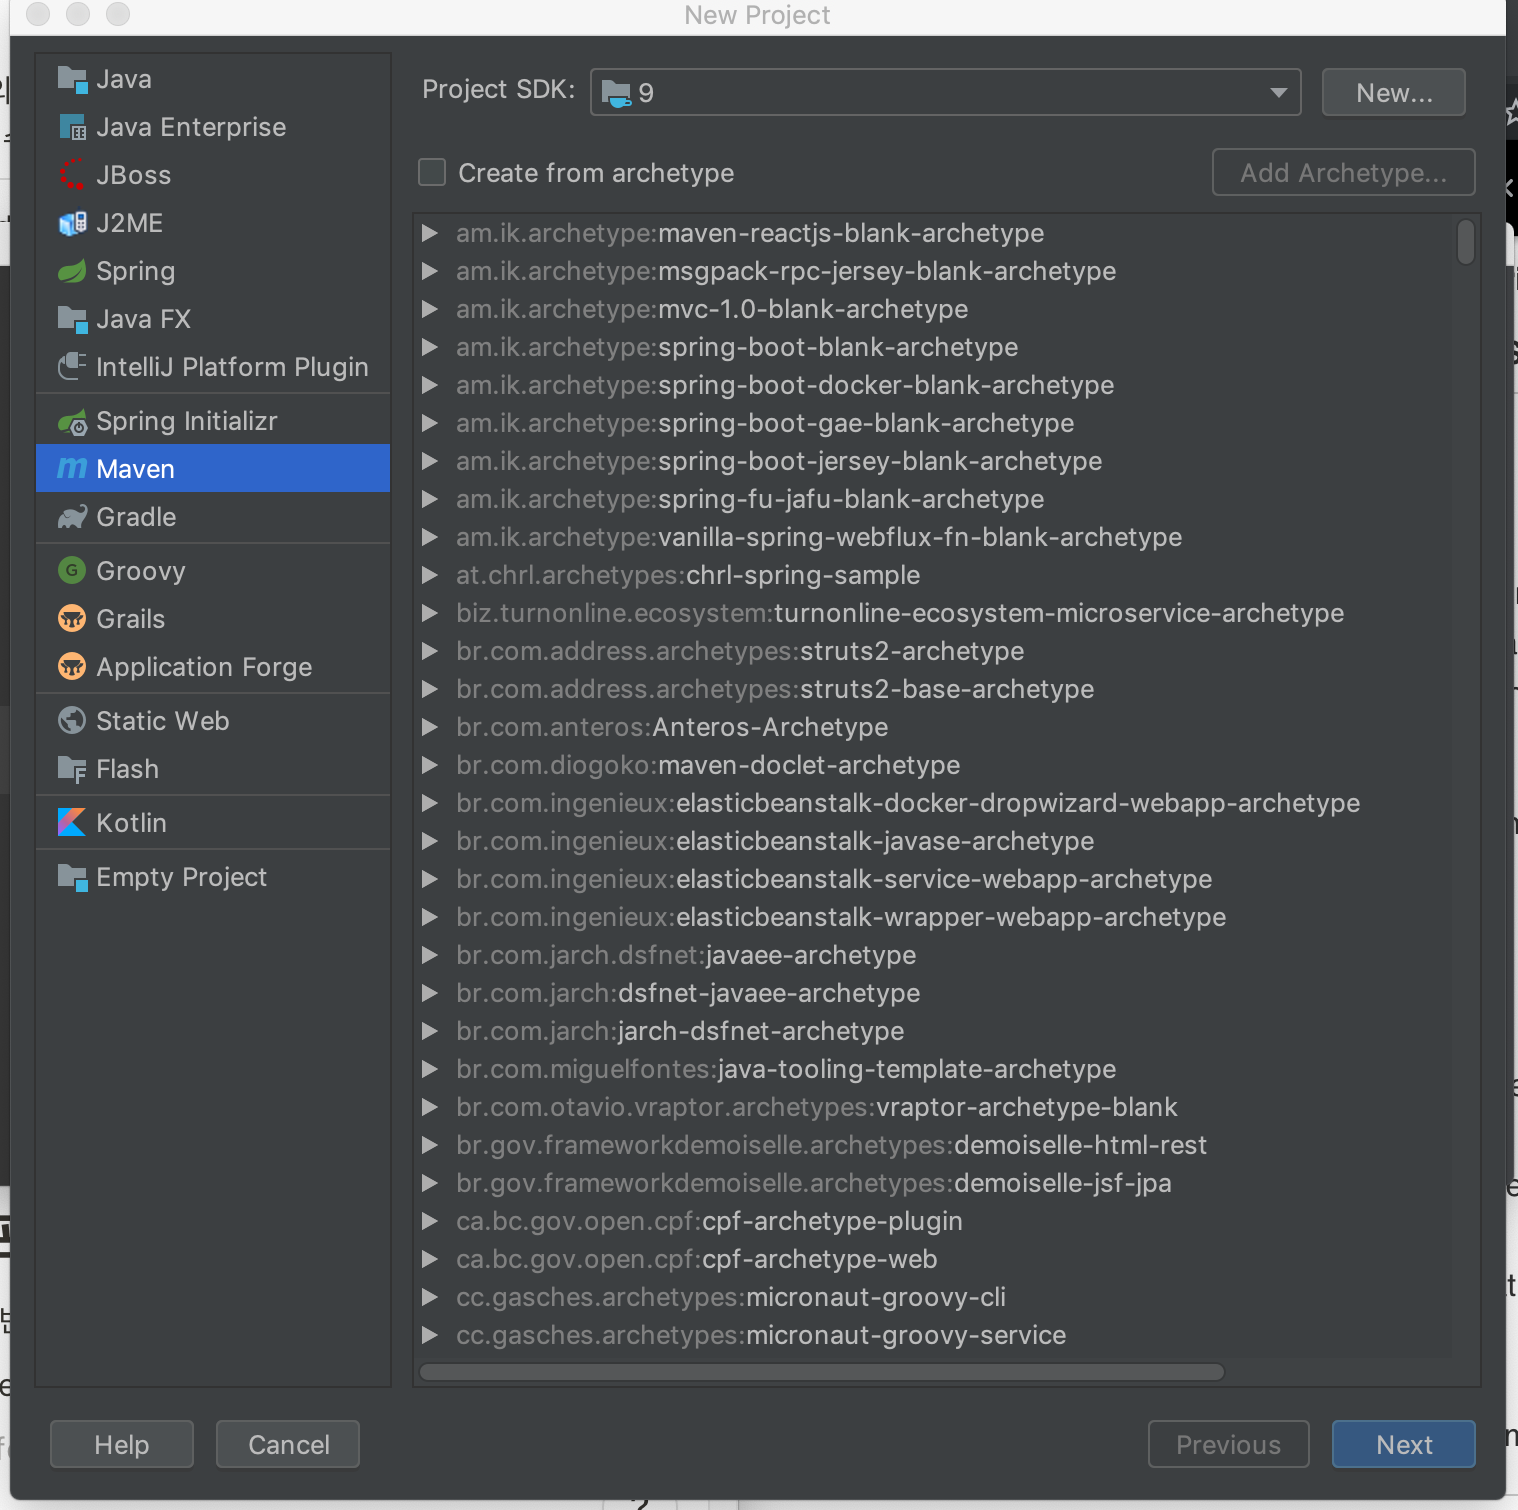
Task: Enable Create from archetype checkbox
Action: click(432, 172)
